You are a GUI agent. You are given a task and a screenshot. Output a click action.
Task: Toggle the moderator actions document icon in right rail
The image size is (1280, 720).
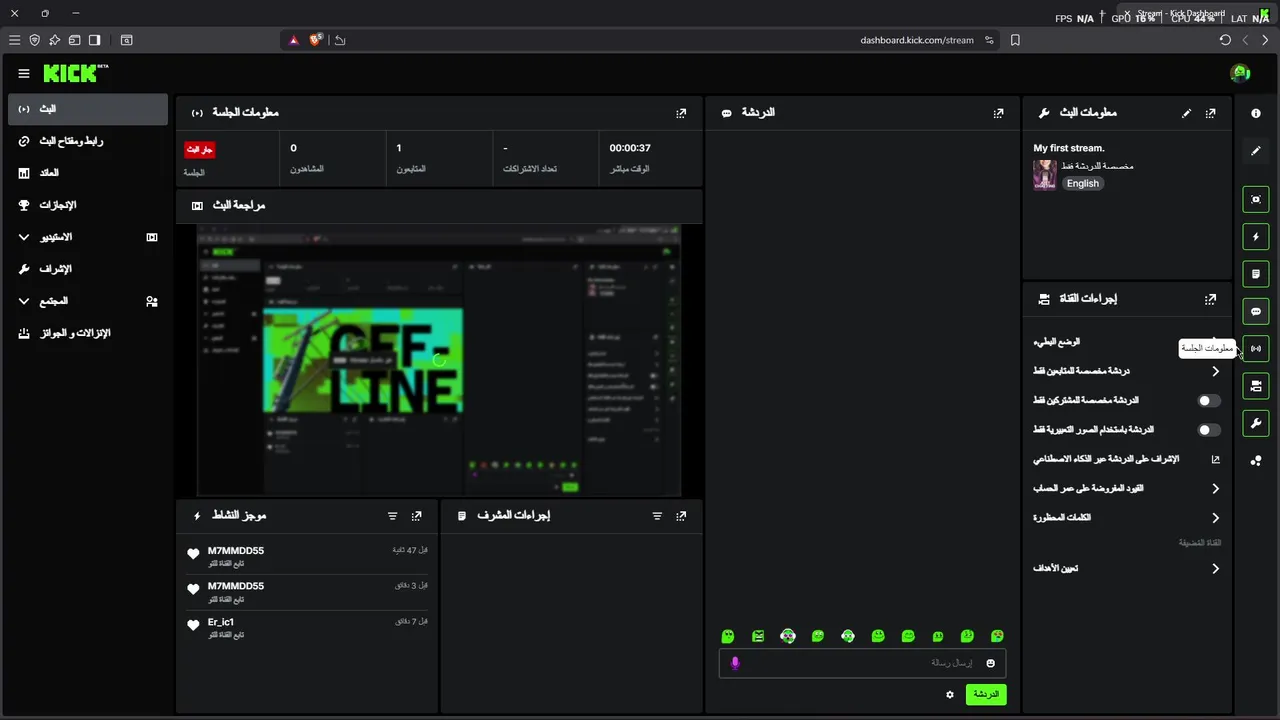[1256, 274]
